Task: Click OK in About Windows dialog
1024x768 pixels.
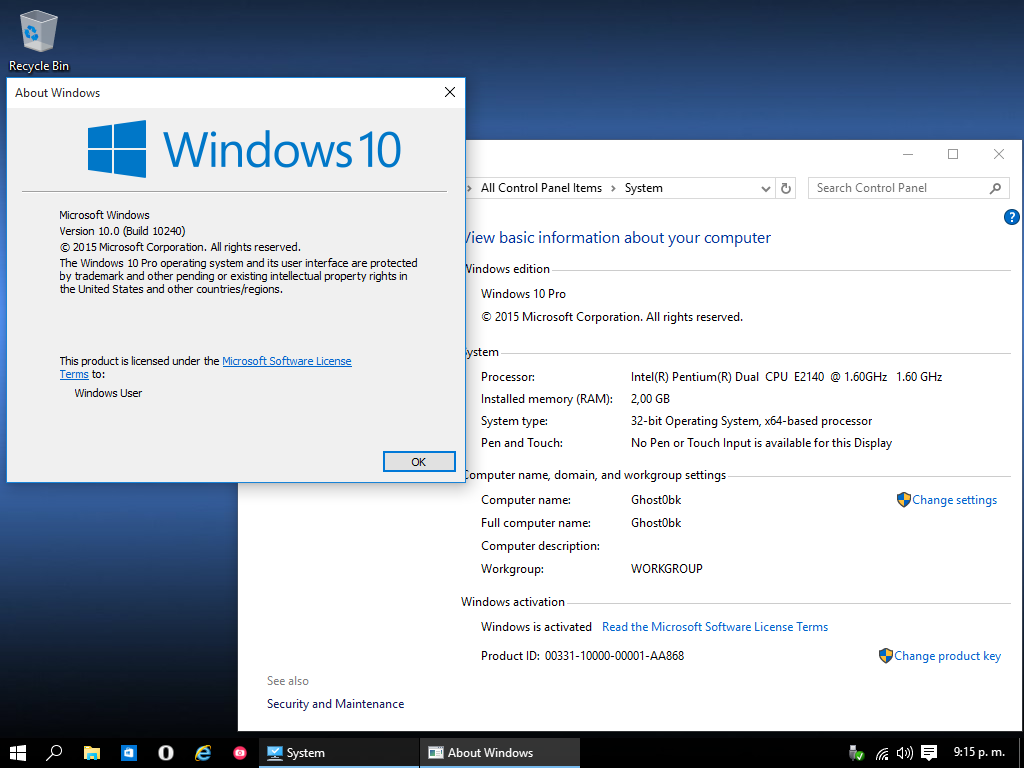Action: 419,462
